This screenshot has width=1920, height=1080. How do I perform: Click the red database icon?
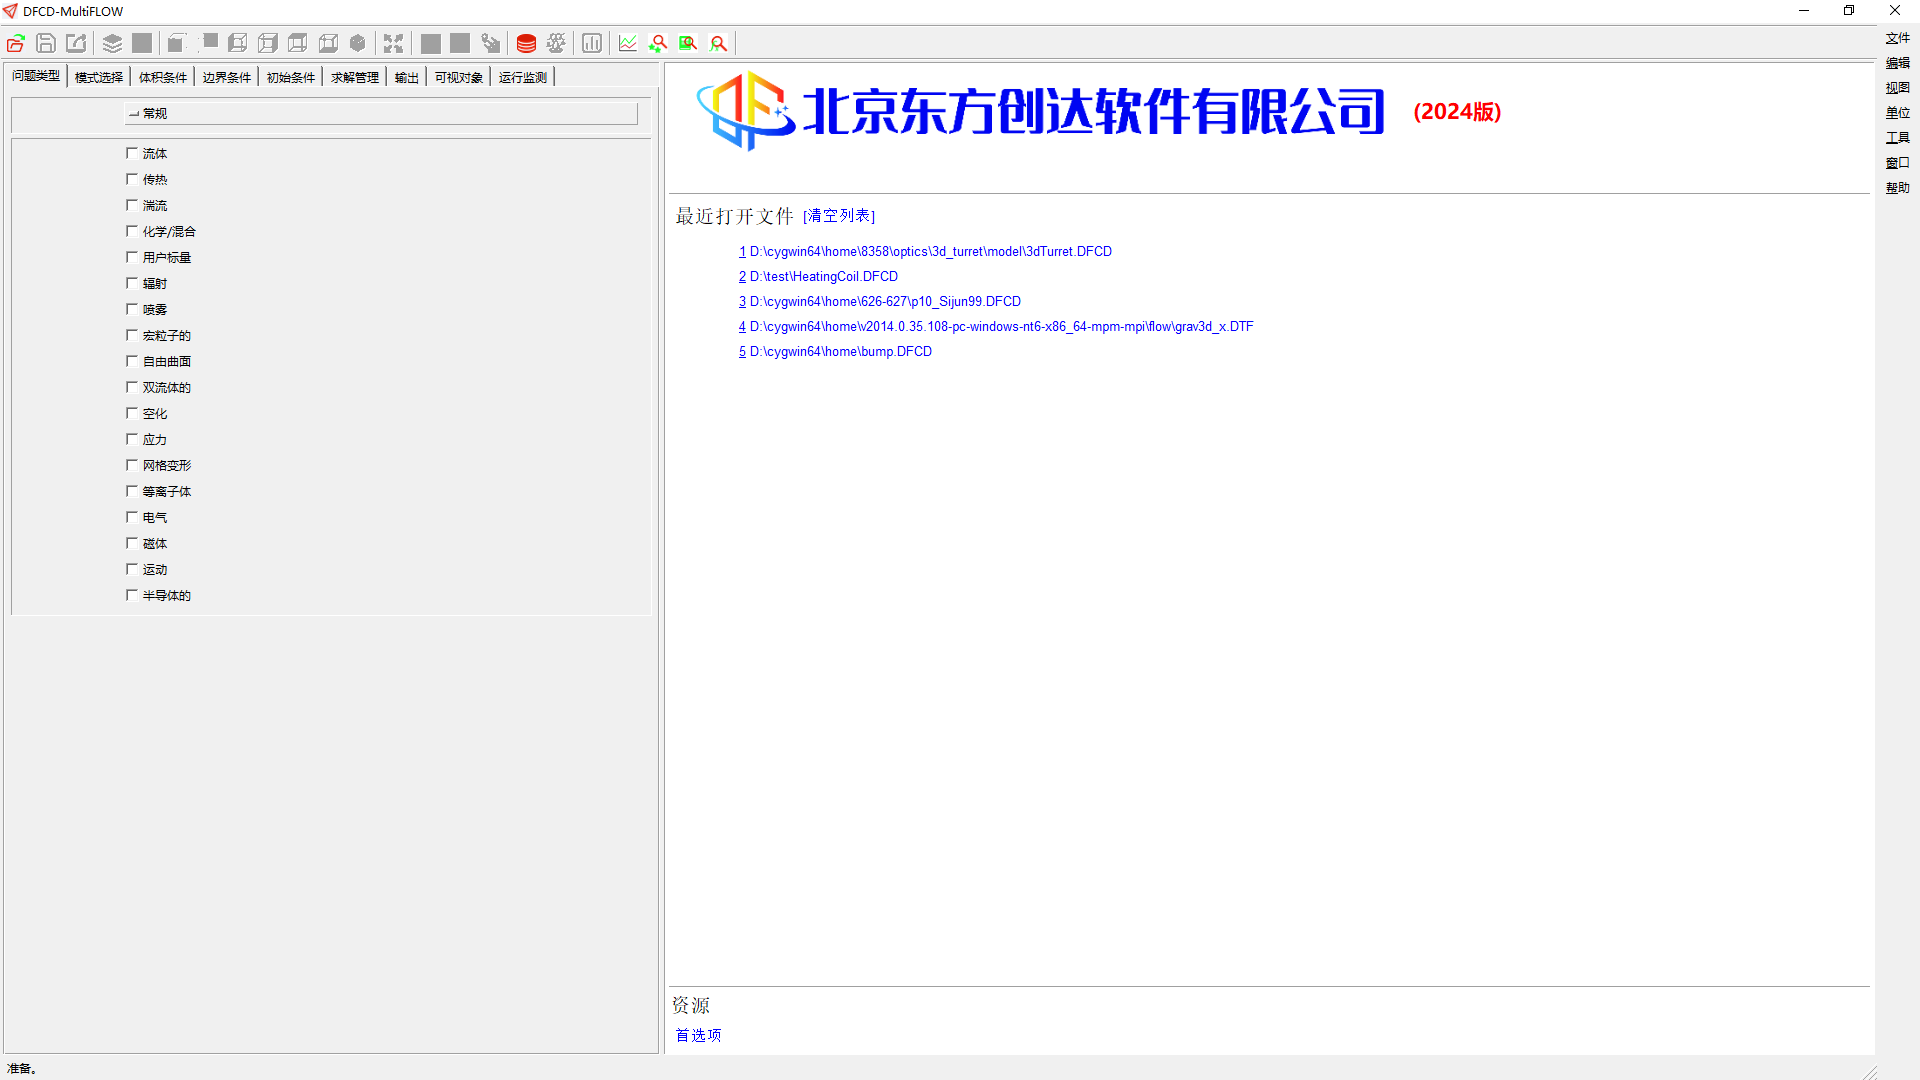526,43
